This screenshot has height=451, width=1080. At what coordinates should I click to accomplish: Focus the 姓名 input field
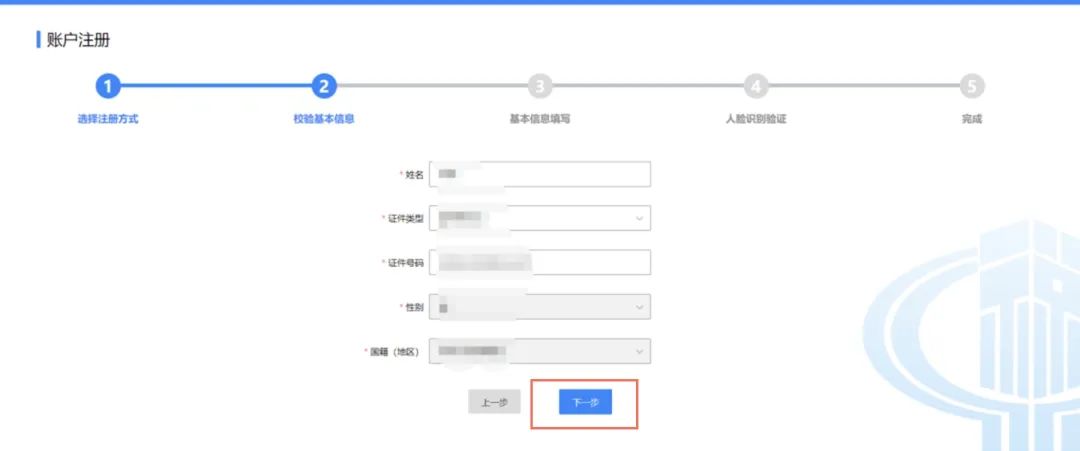pyautogui.click(x=539, y=174)
